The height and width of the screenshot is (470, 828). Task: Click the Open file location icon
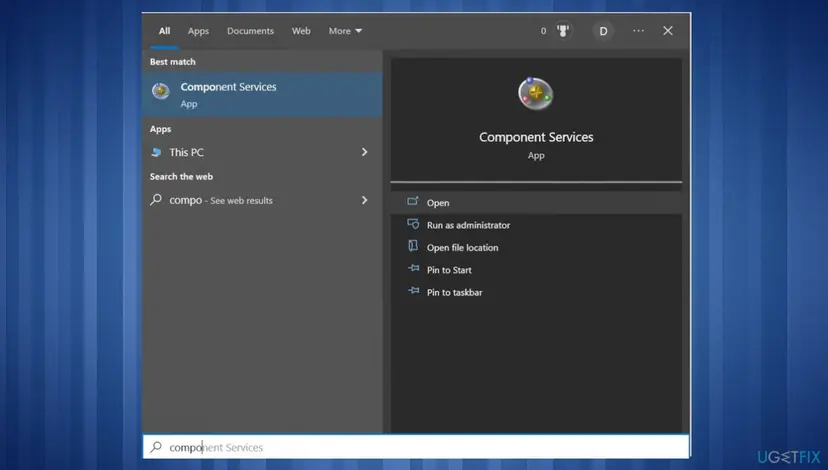pyautogui.click(x=413, y=246)
